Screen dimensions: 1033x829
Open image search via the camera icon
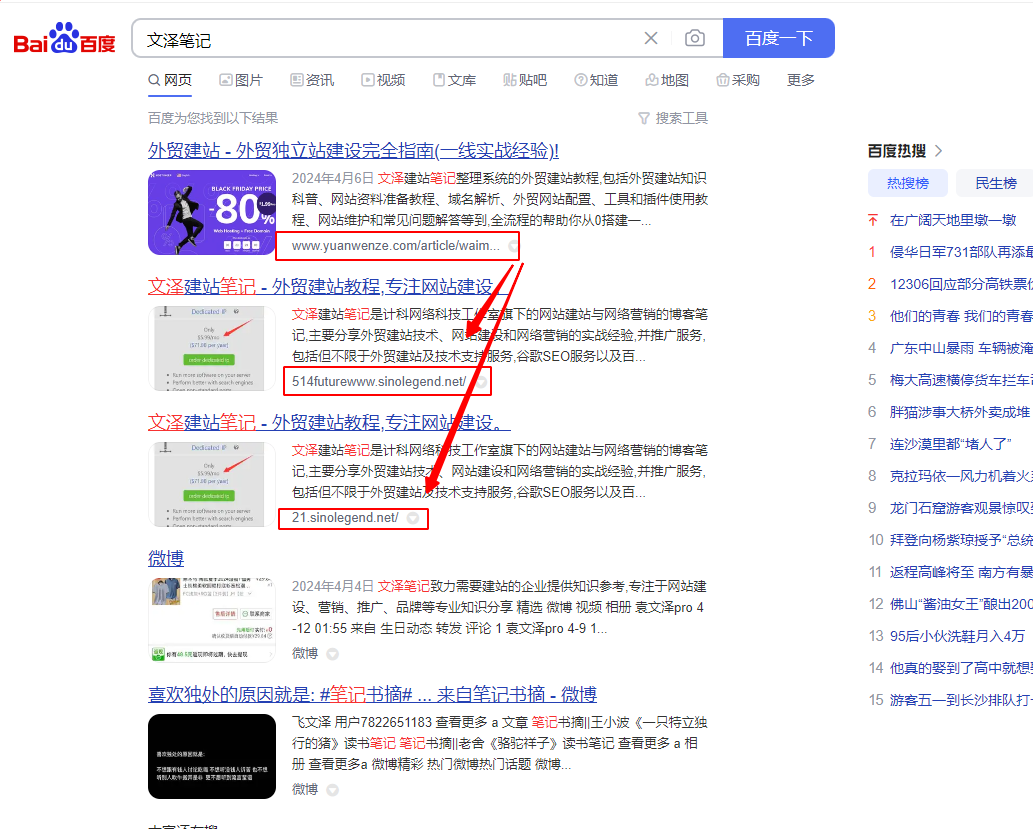694,38
